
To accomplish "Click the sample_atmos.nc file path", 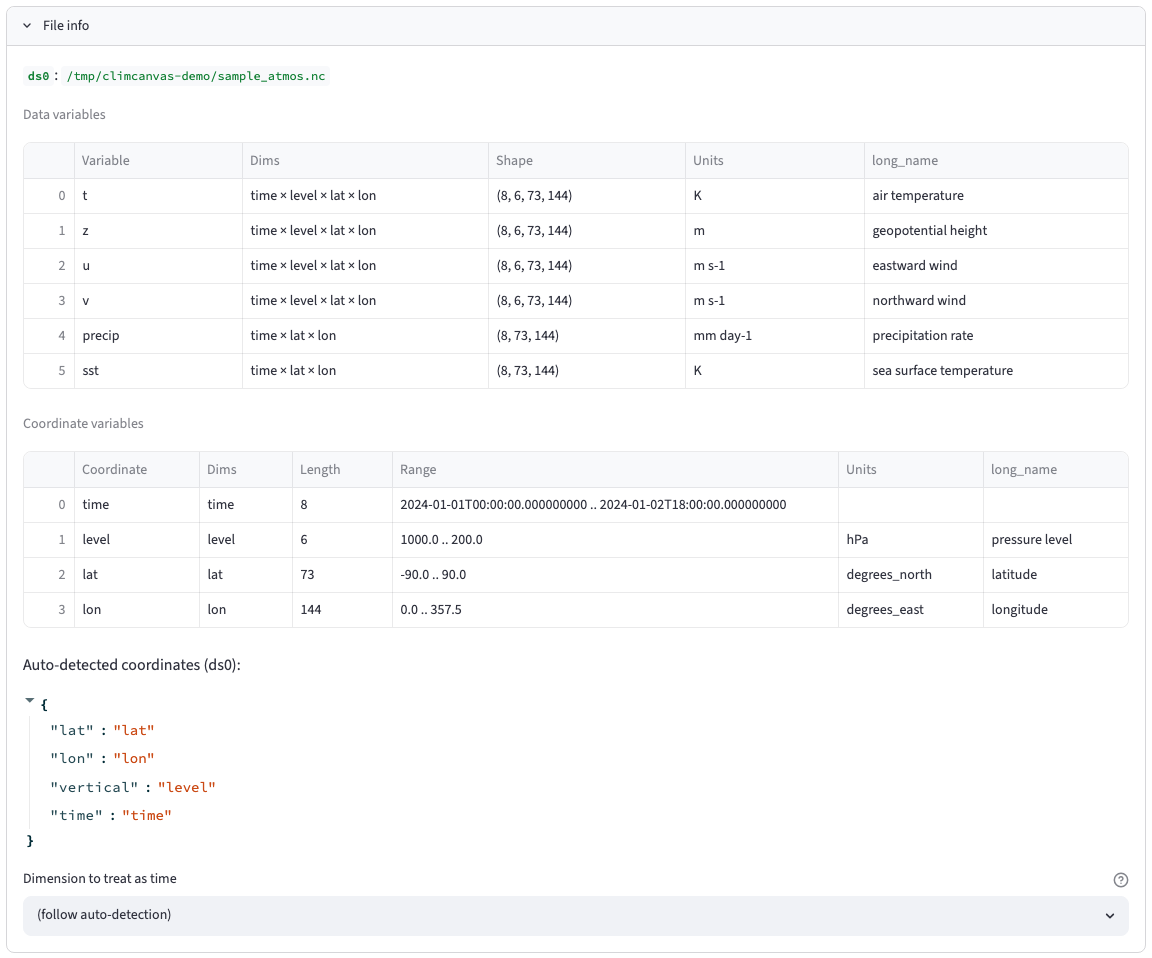I will (x=195, y=76).
